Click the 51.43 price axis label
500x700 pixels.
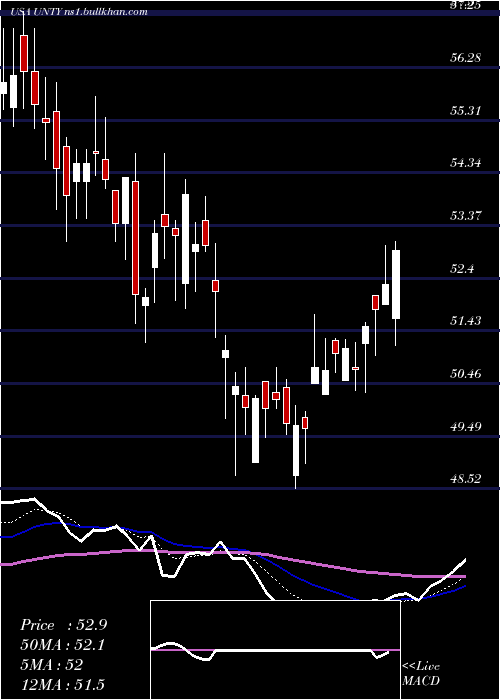tap(465, 321)
